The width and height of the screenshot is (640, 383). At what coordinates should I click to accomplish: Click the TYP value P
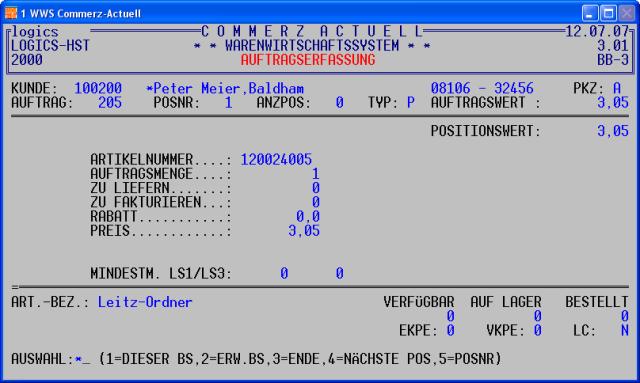[x=411, y=102]
